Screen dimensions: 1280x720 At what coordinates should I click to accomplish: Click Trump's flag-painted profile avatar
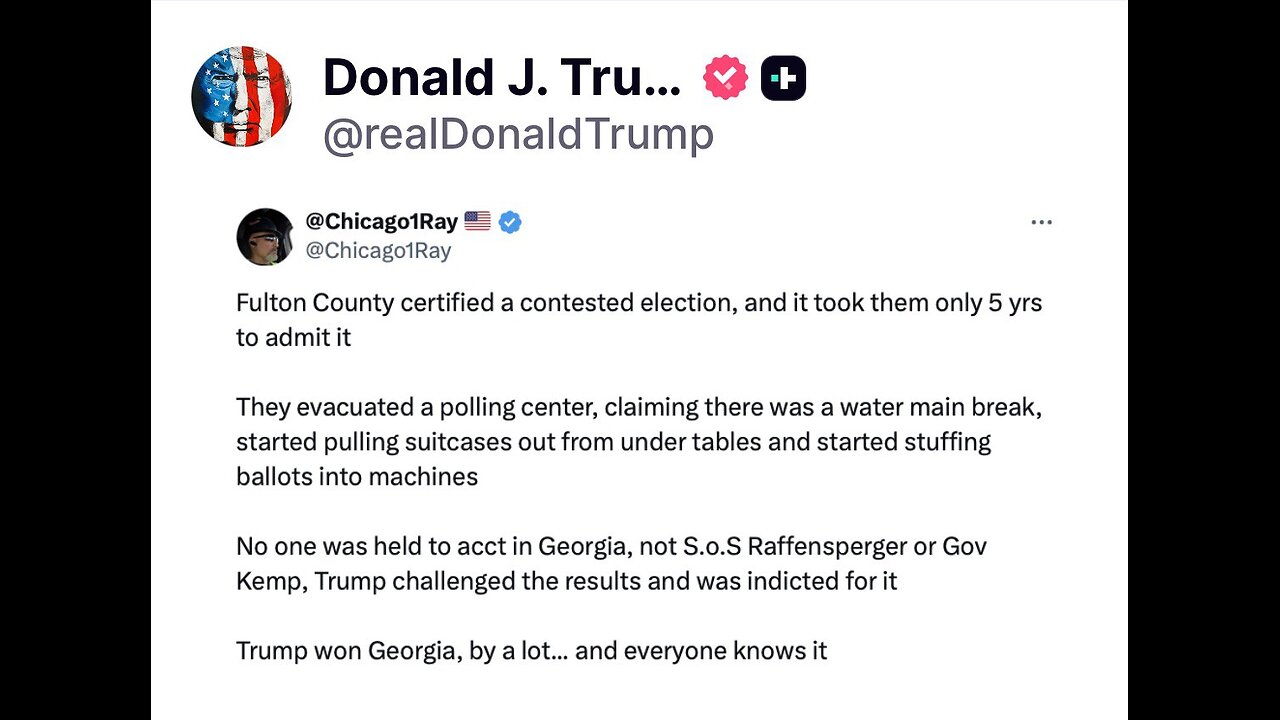pos(241,96)
